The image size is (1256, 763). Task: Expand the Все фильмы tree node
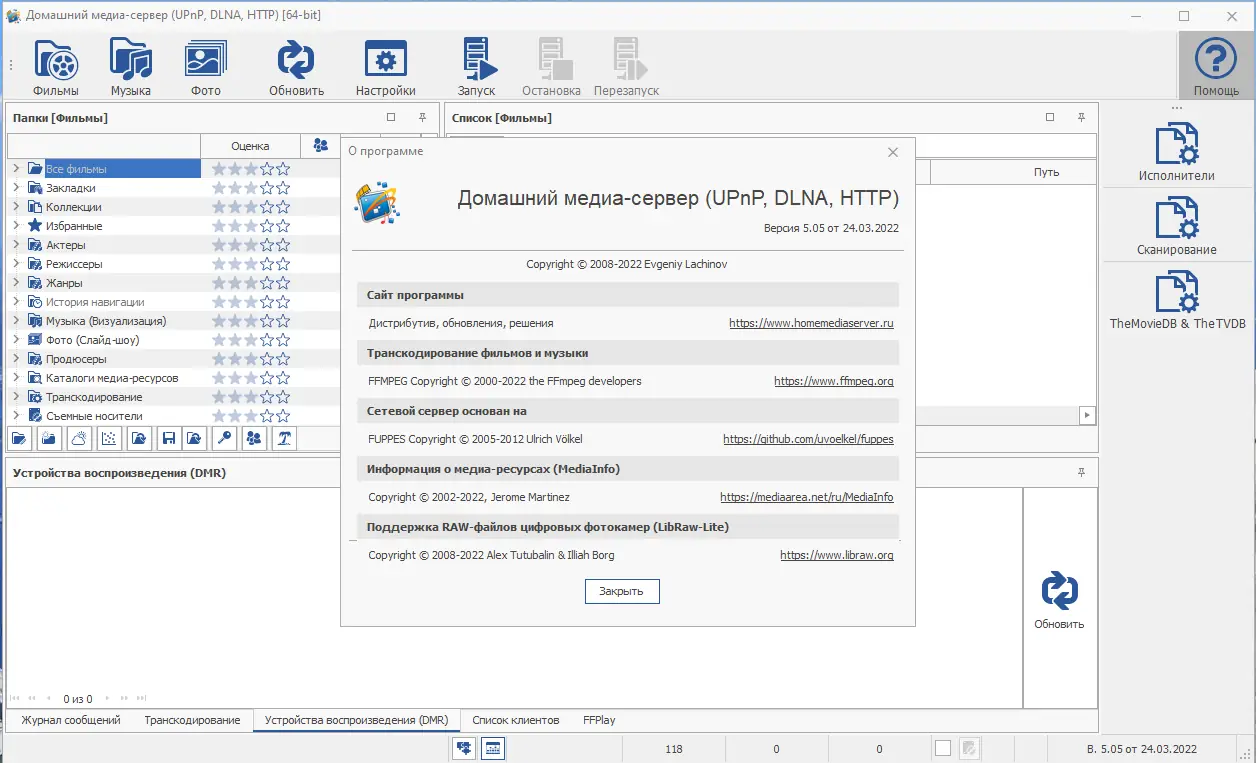(x=16, y=169)
